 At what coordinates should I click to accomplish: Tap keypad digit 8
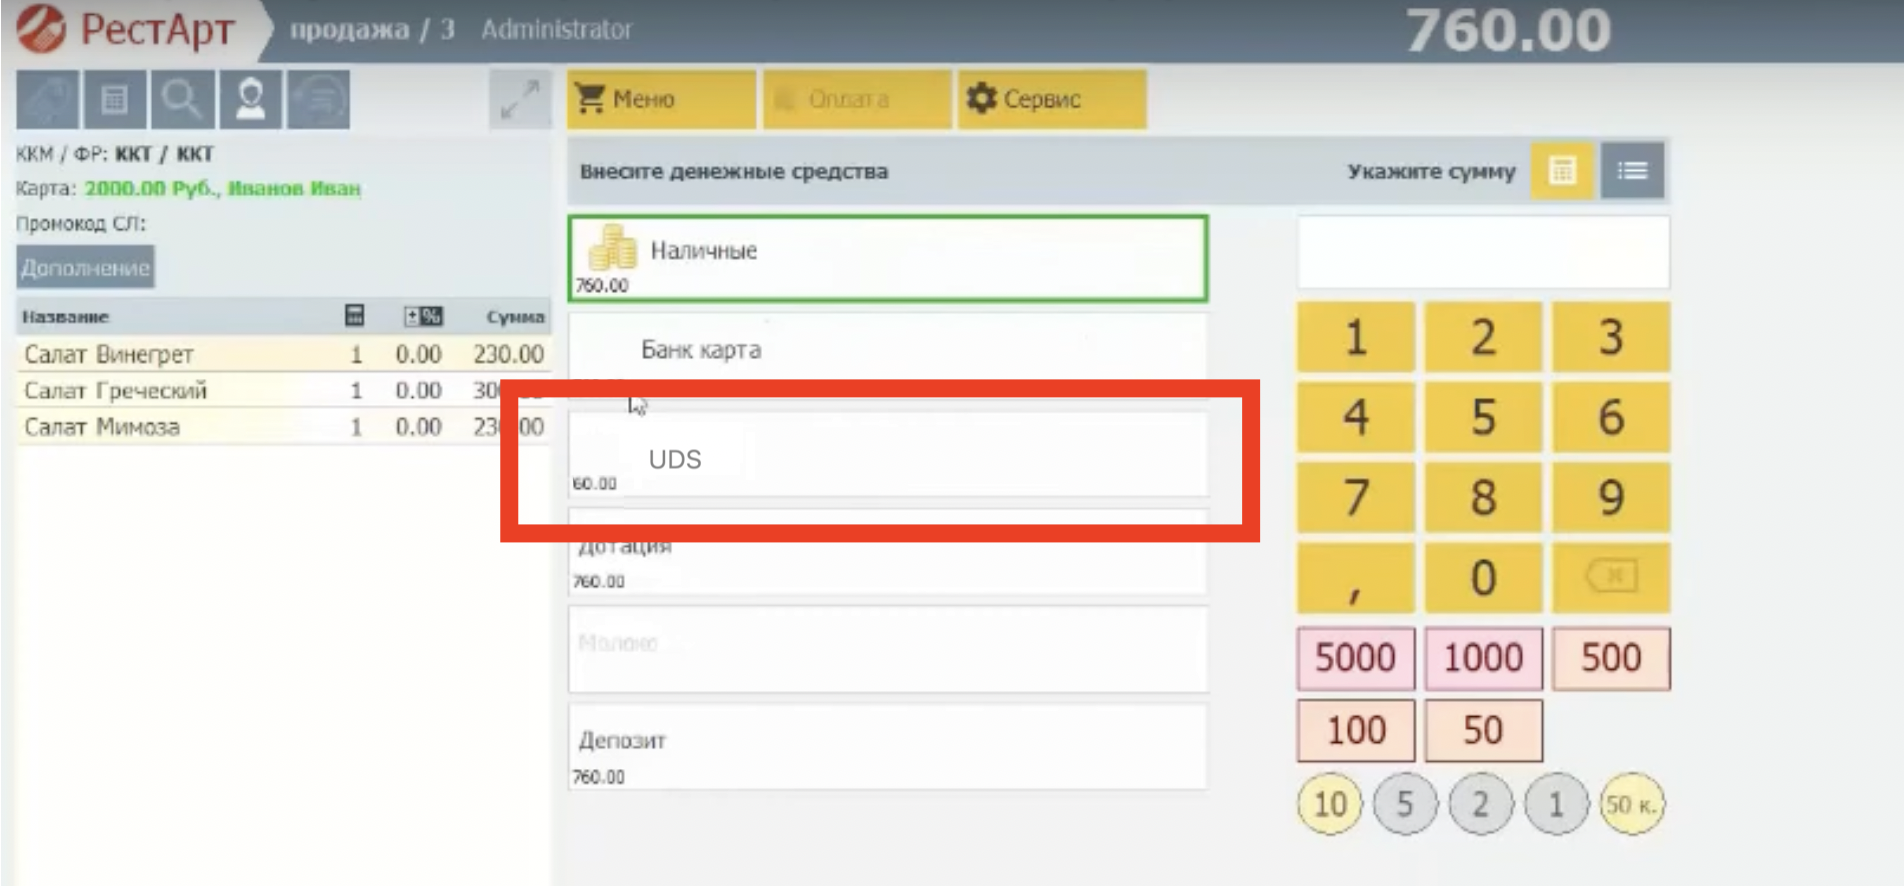(x=1483, y=497)
